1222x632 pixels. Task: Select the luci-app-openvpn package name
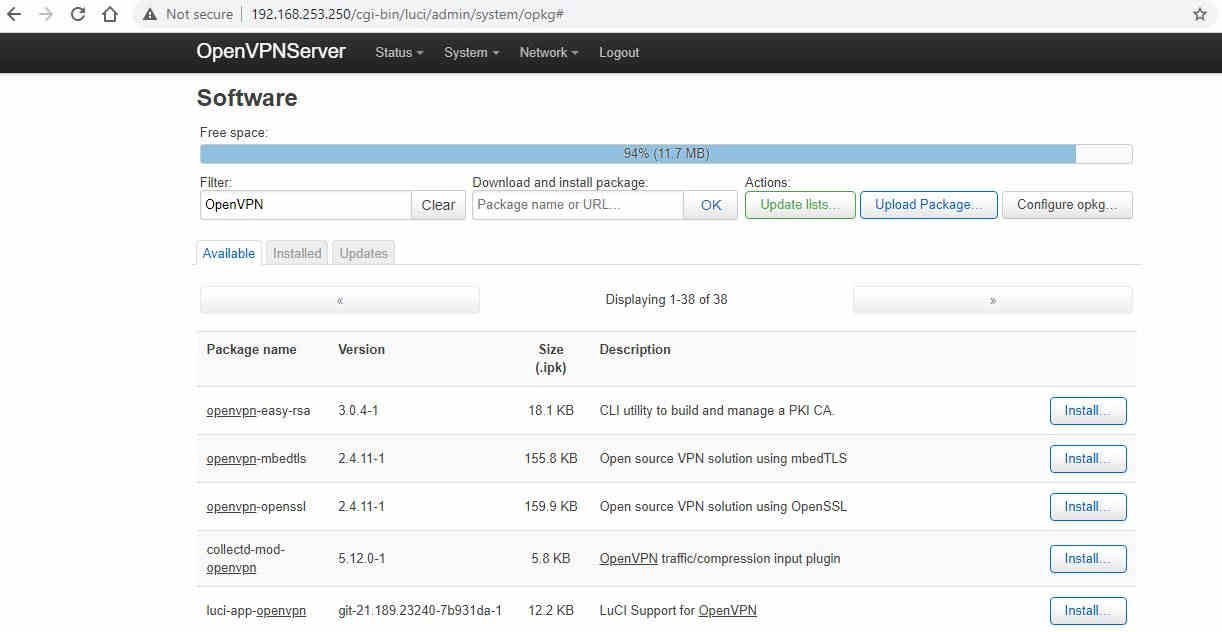pyautogui.click(x=257, y=611)
